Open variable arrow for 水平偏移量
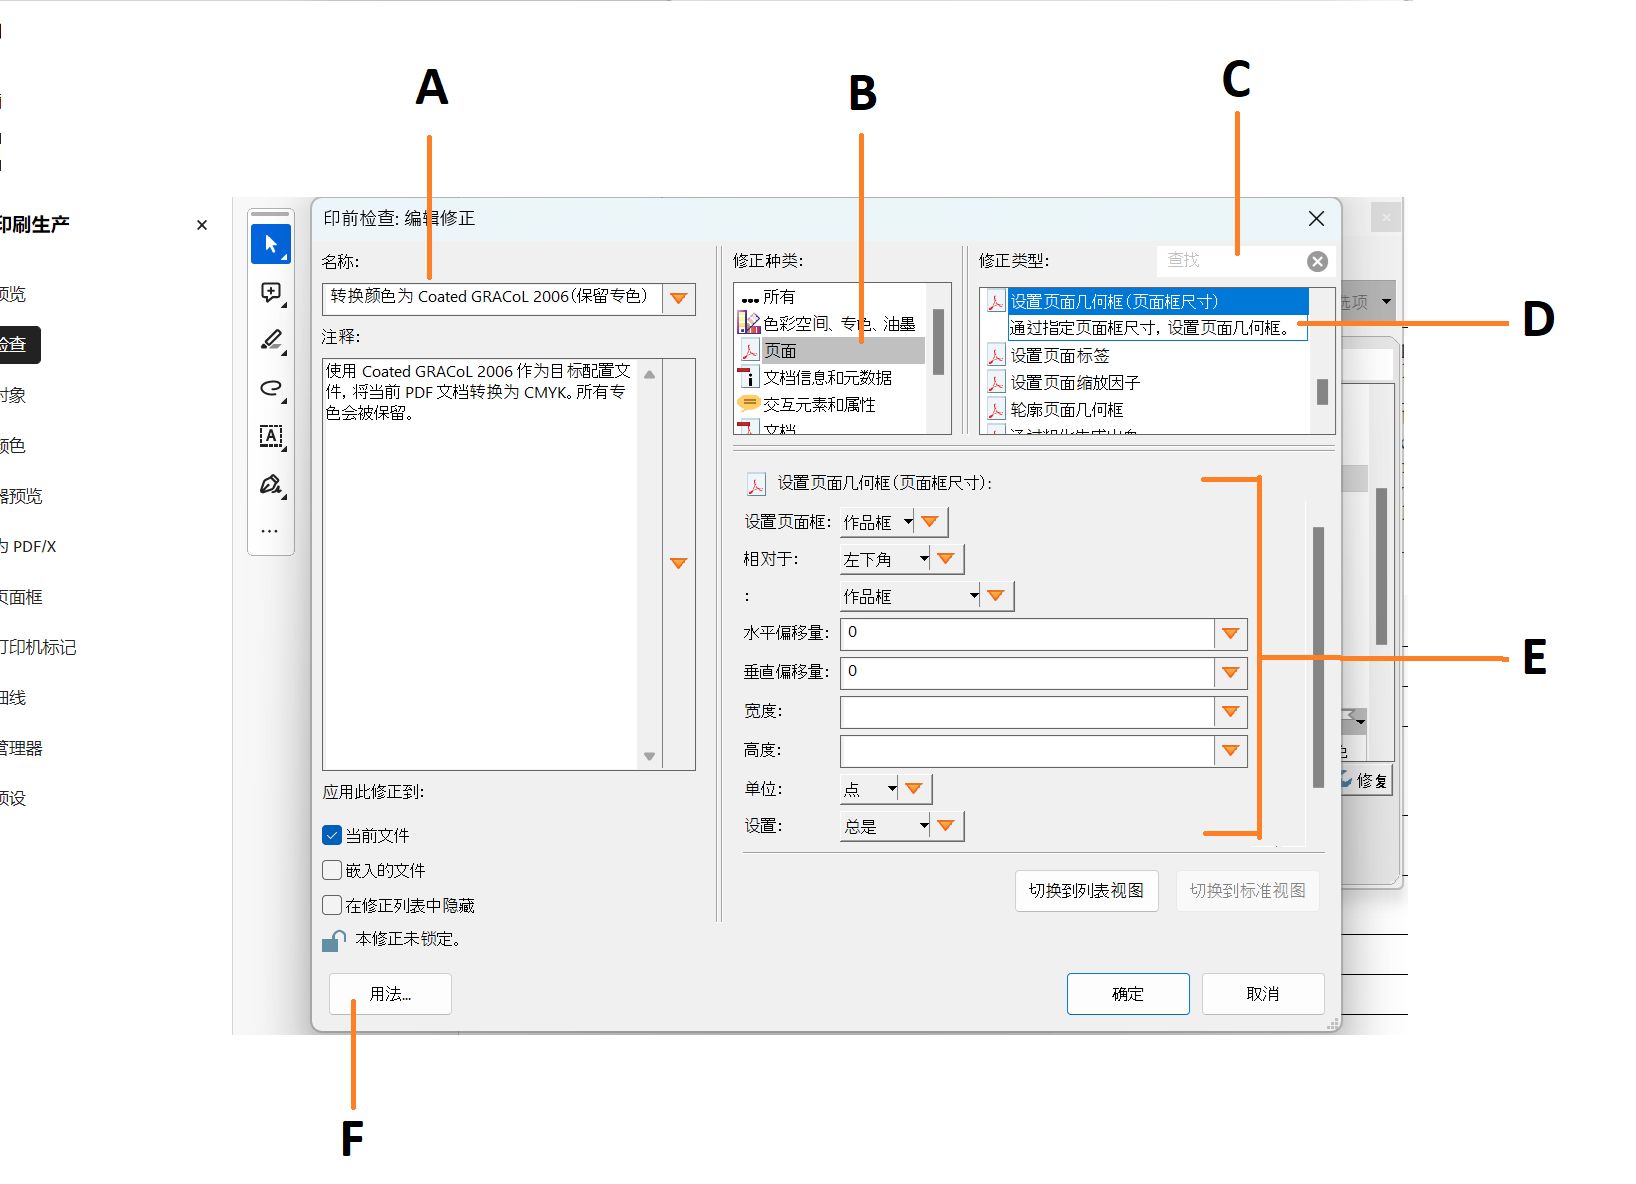 click(x=1231, y=633)
